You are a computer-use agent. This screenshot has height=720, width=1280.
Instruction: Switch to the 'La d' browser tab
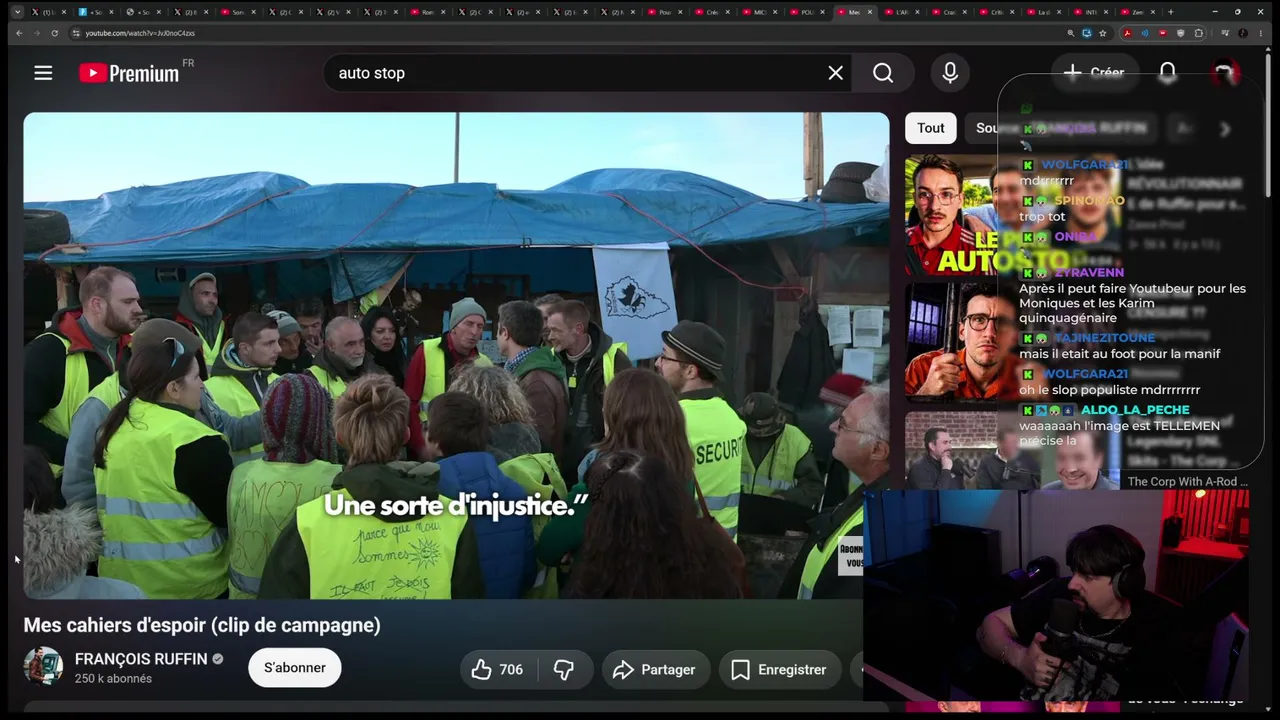[1043, 12]
